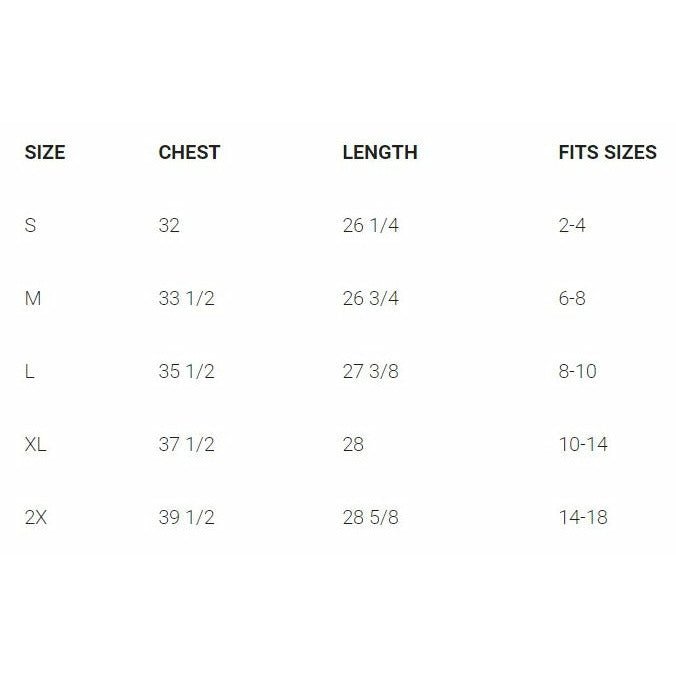The image size is (676, 676).
Task: Select length value 26 3/4
Action: [370, 299]
